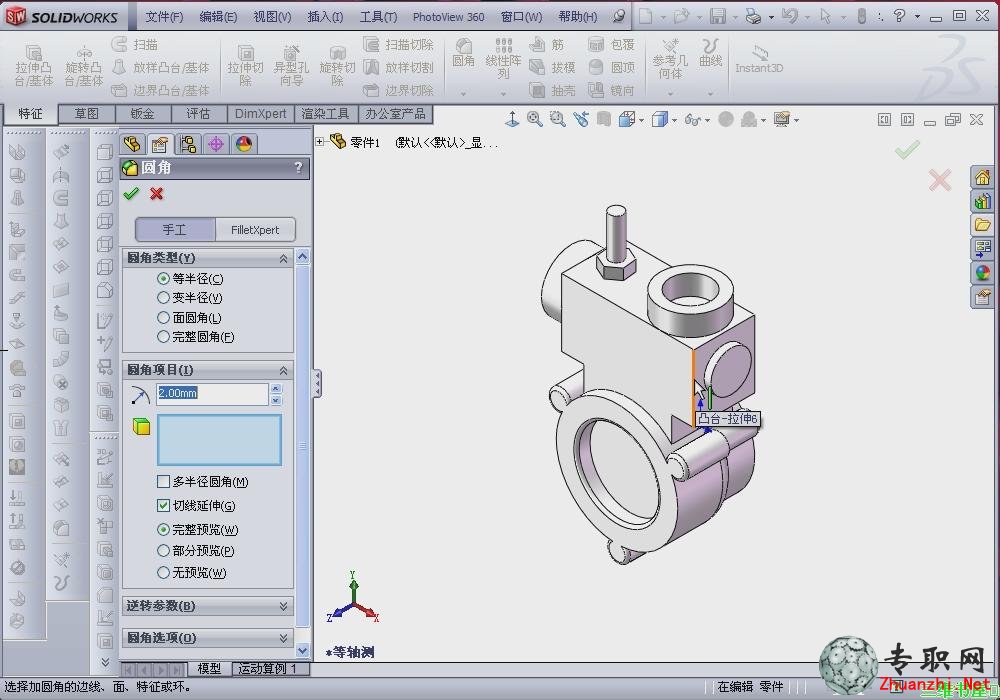1000x700 pixels.
Task: Click the 手工 manual mode button
Action: pos(175,230)
